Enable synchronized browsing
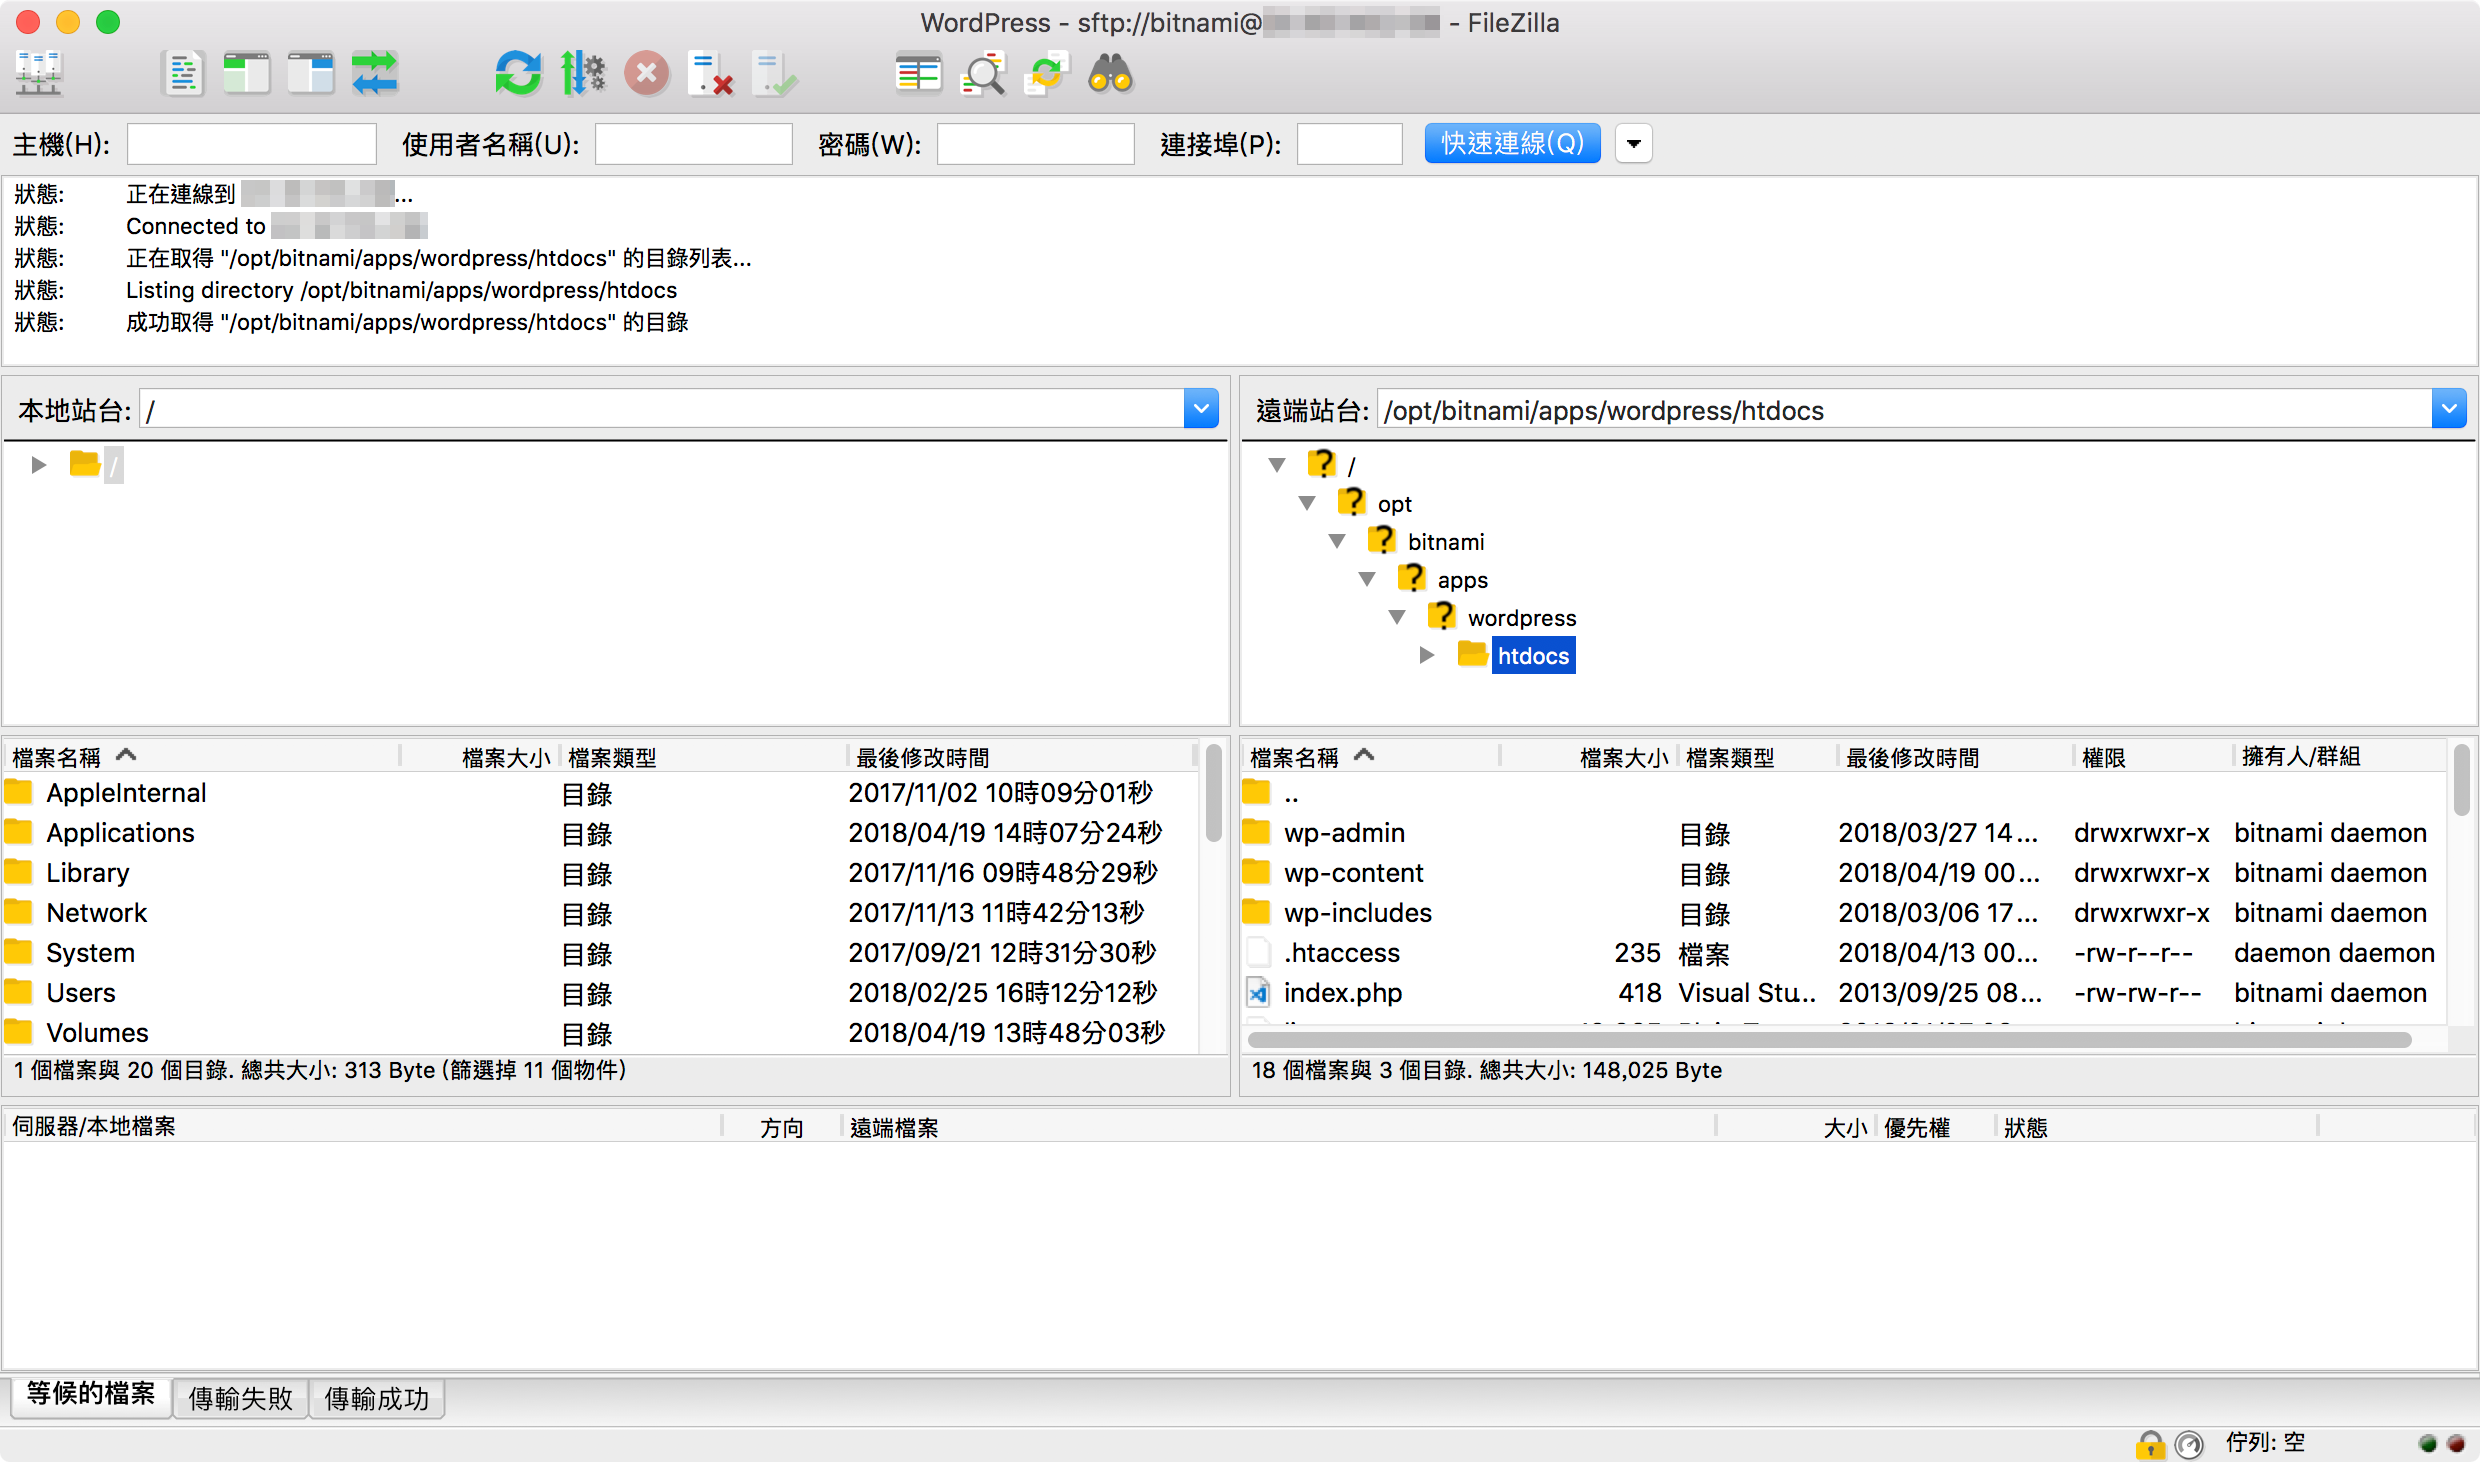Screen dimensions: 2480x1462 [x=1047, y=73]
